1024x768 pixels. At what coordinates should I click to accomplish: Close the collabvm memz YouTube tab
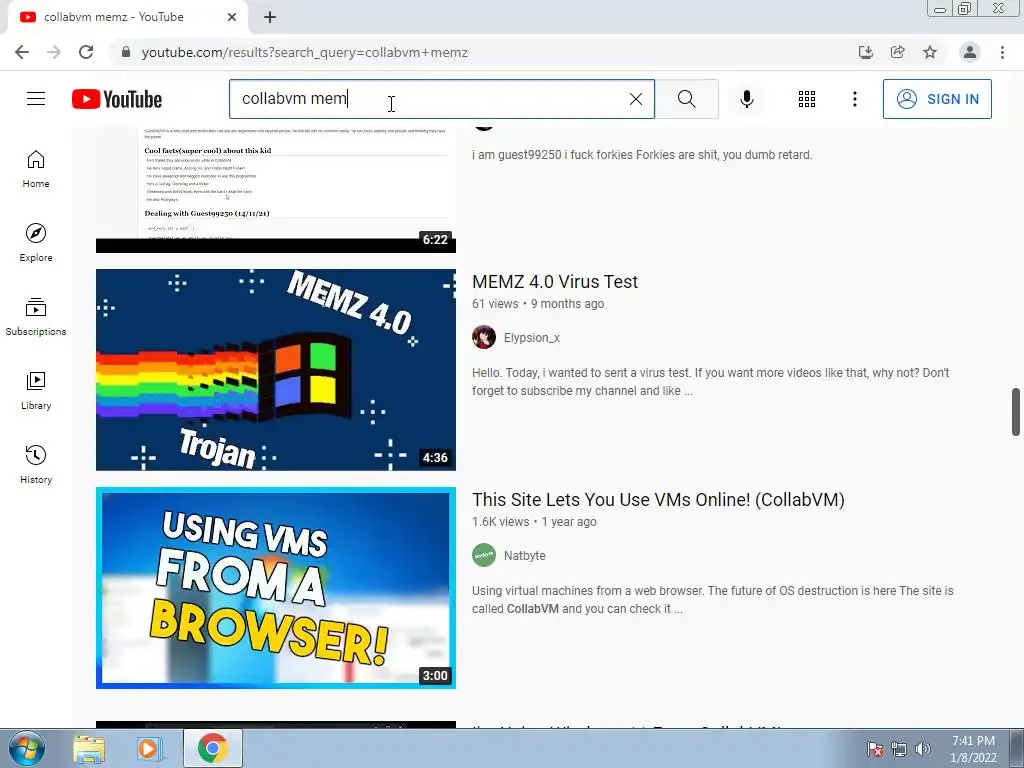point(232,17)
